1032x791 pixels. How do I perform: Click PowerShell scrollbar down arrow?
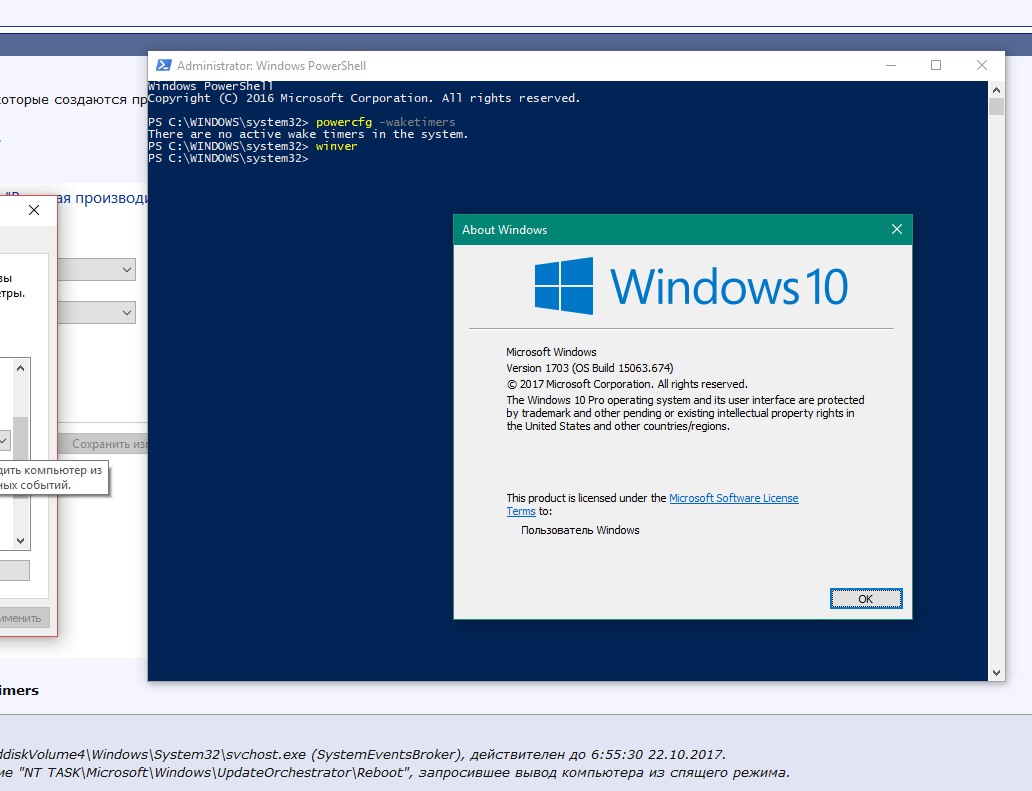point(996,673)
